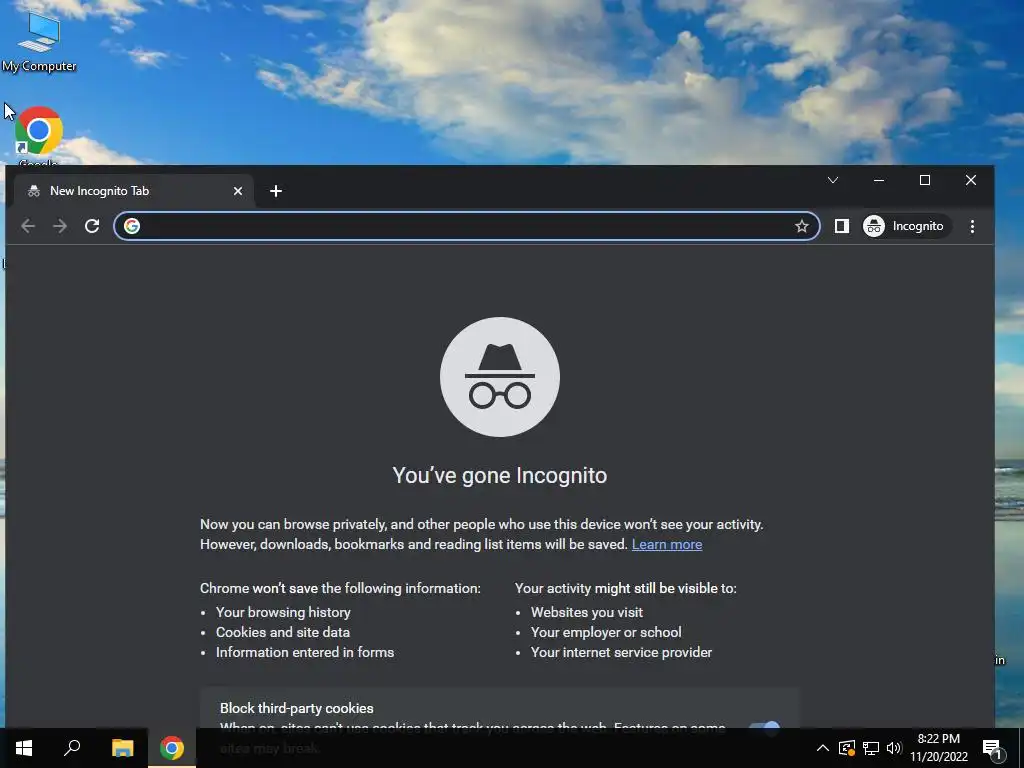The width and height of the screenshot is (1024, 768).
Task: Maximize the Chrome window
Action: [x=925, y=180]
